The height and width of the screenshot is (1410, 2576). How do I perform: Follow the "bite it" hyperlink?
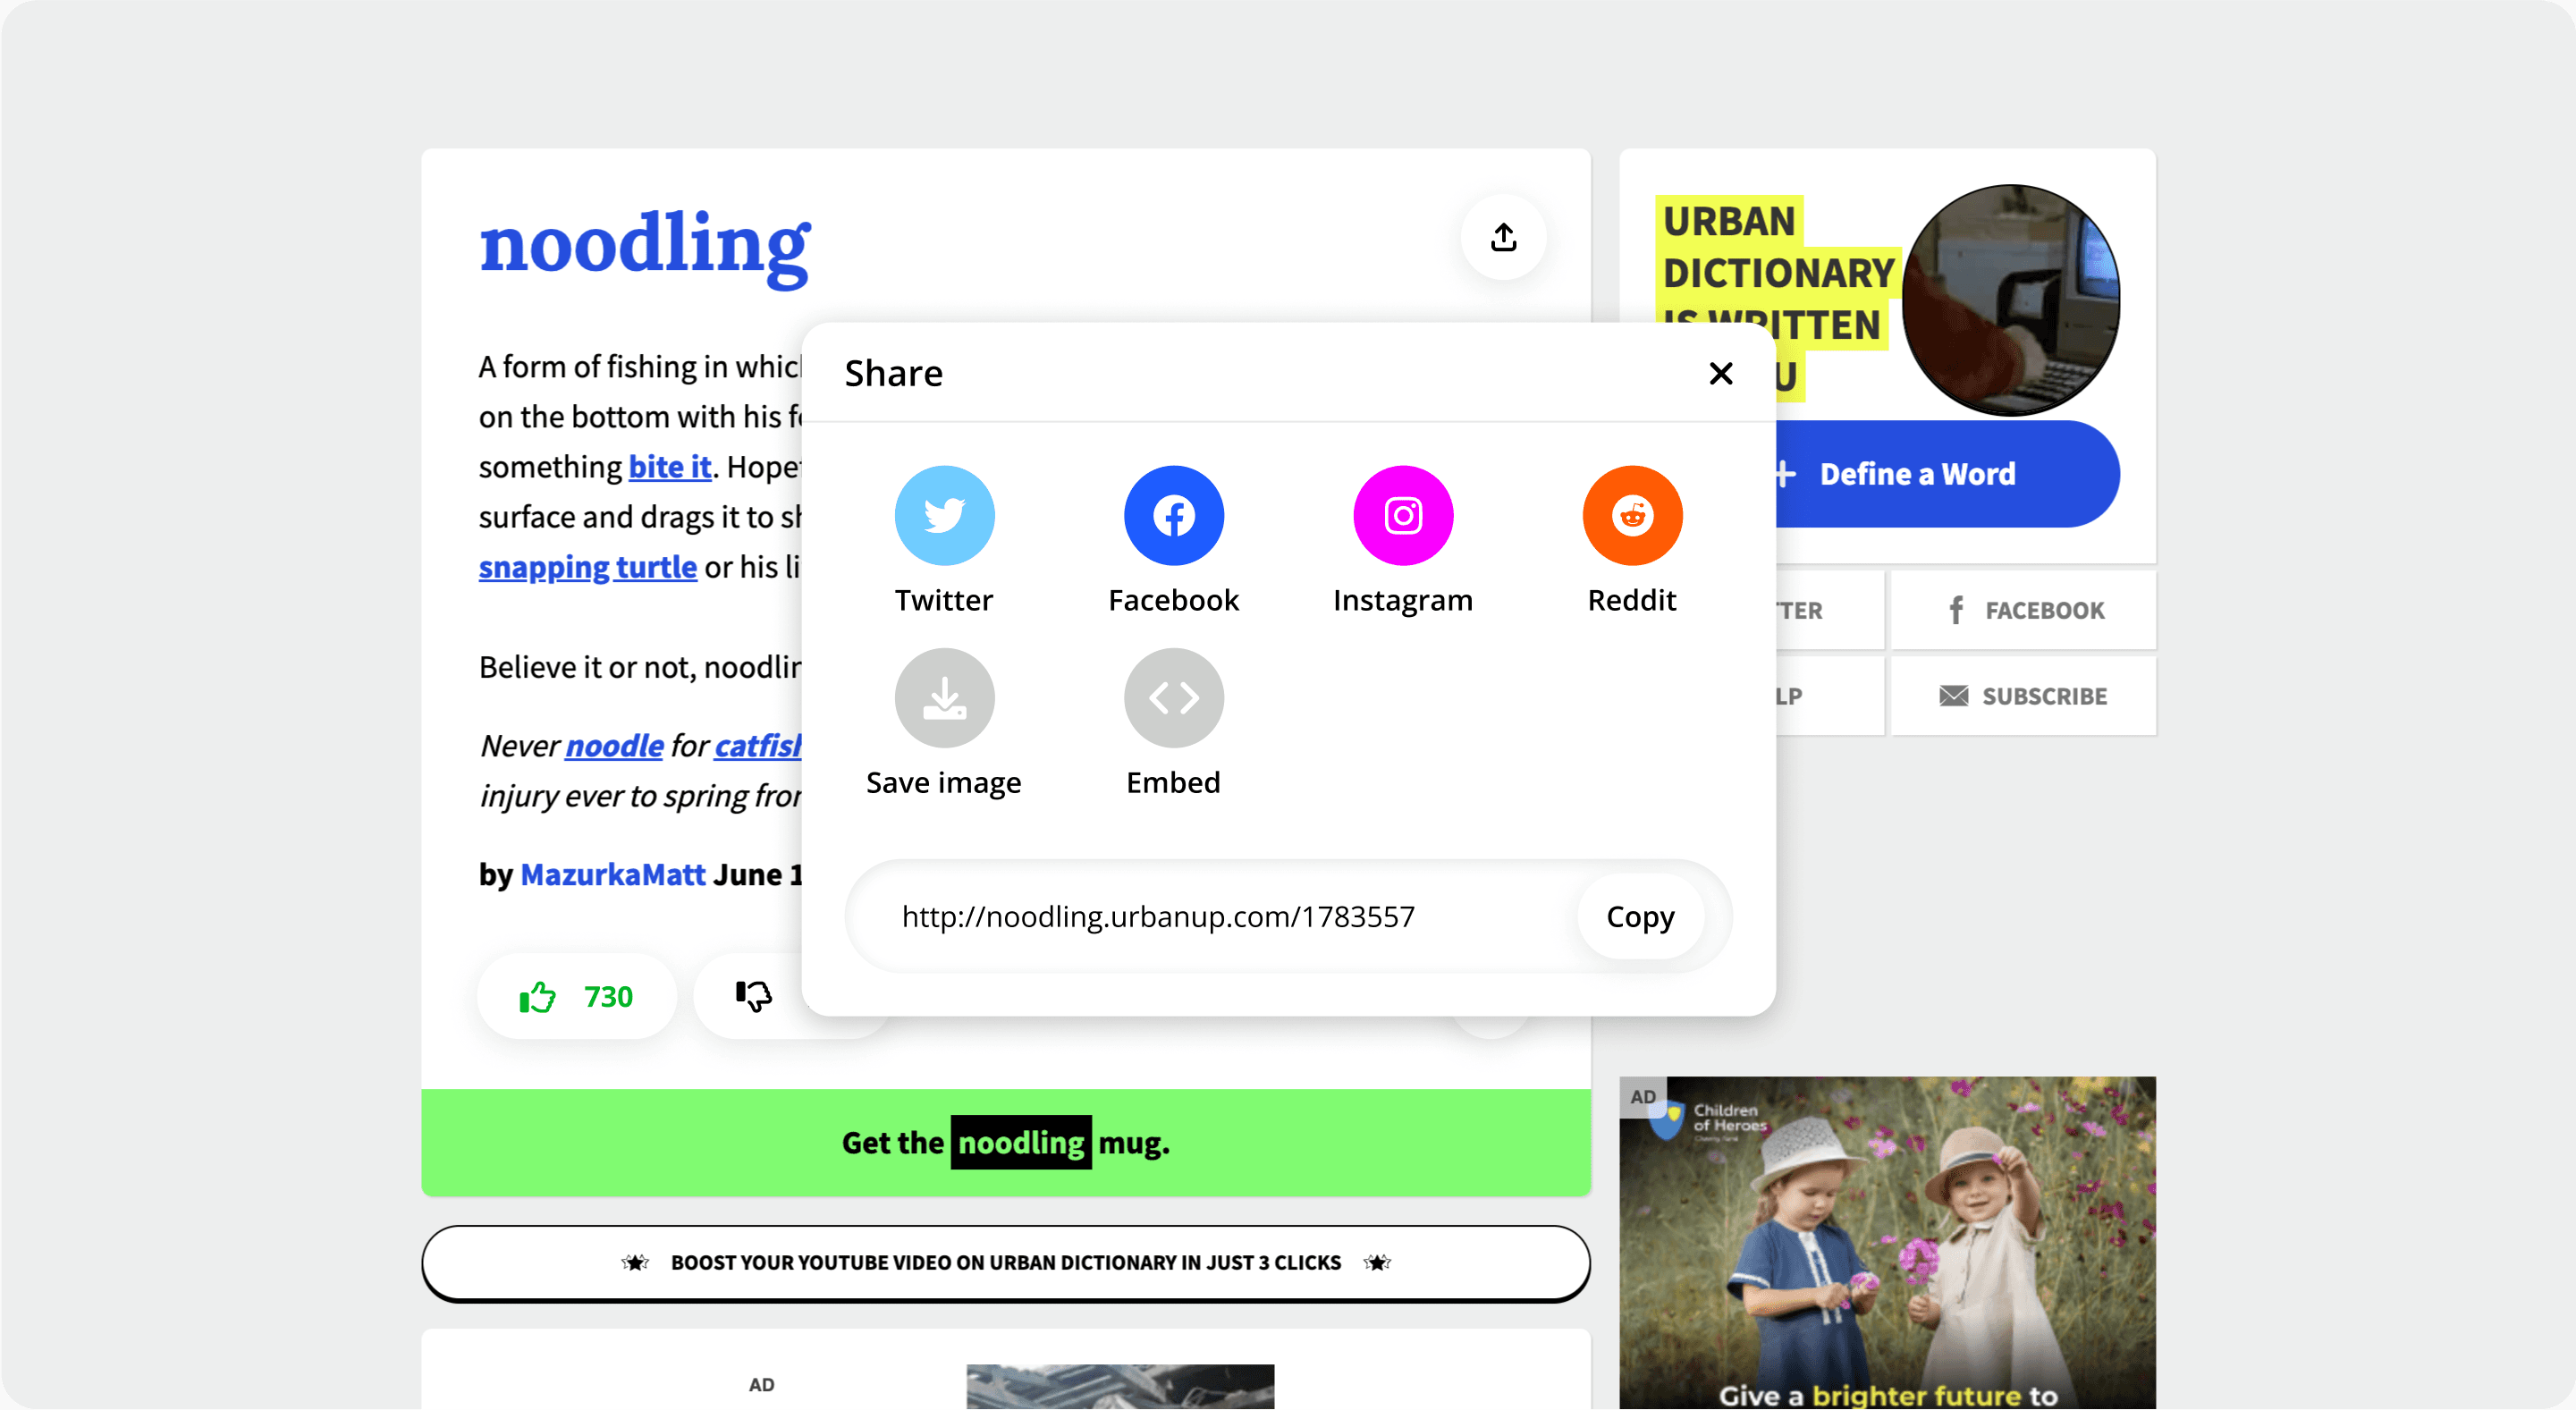(669, 467)
